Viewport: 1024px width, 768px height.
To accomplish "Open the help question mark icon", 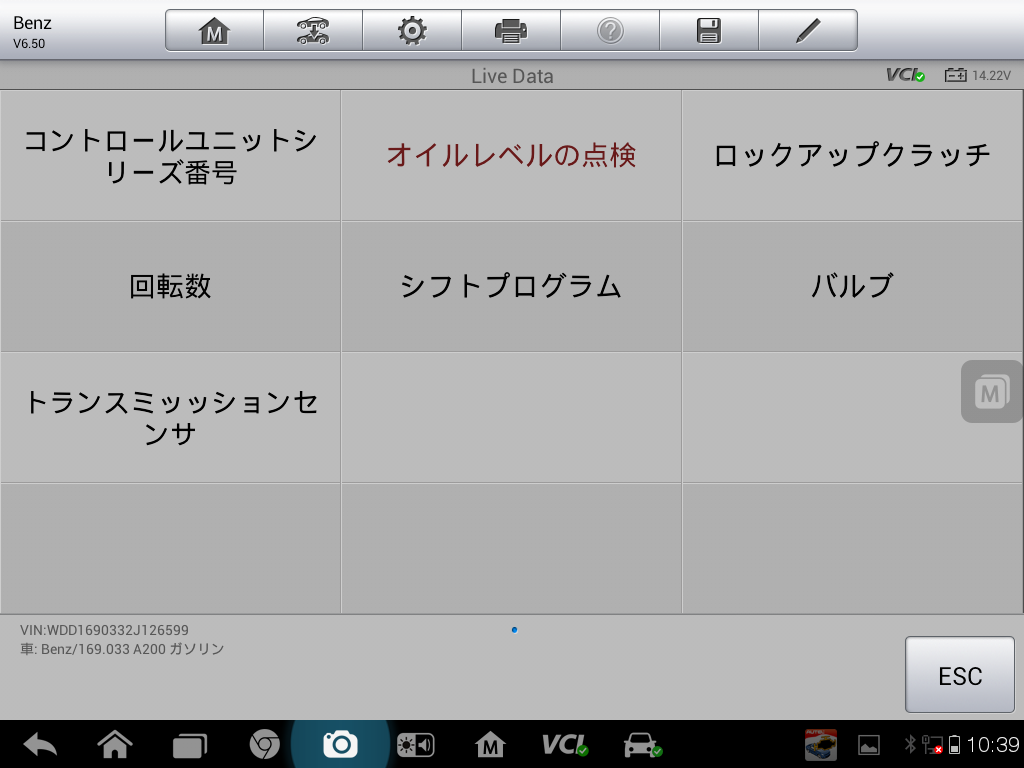I will click(610, 31).
